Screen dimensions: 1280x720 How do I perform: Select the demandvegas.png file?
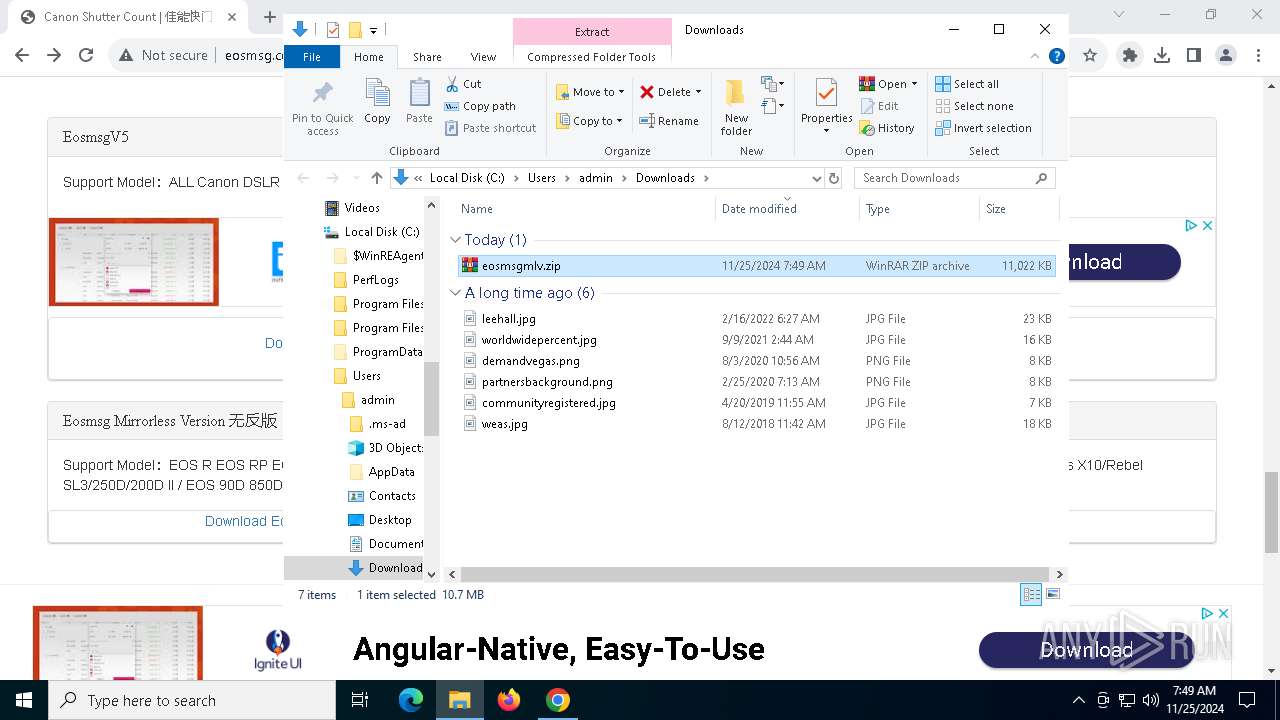[x=756, y=361]
